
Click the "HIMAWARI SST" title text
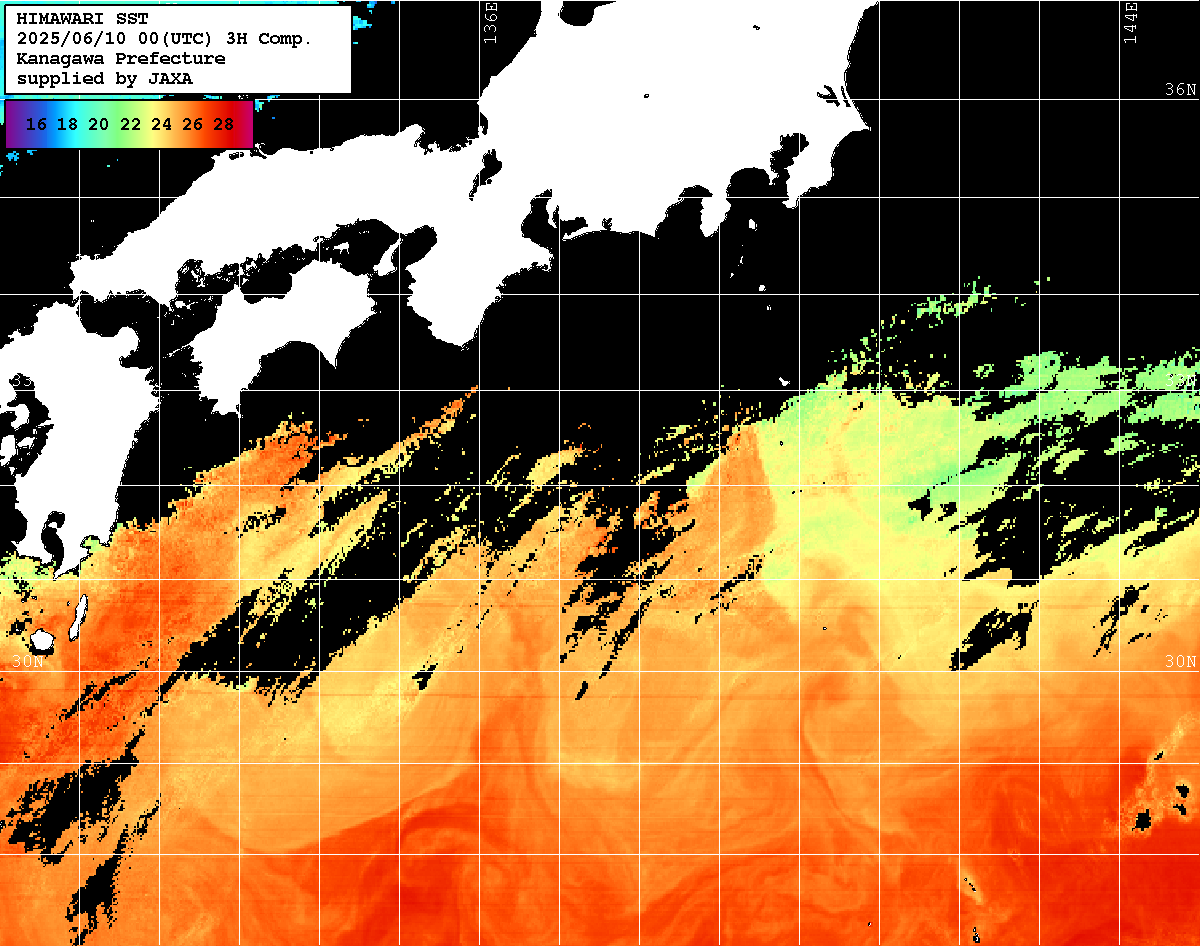pyautogui.click(x=82, y=19)
